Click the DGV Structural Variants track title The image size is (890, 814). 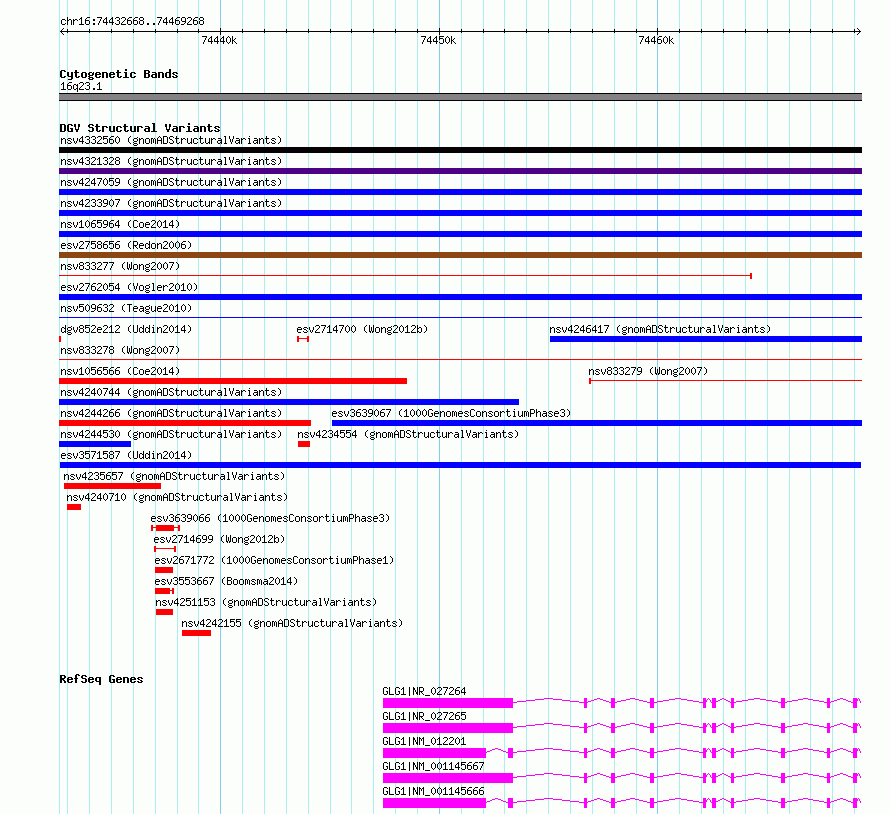[x=140, y=128]
